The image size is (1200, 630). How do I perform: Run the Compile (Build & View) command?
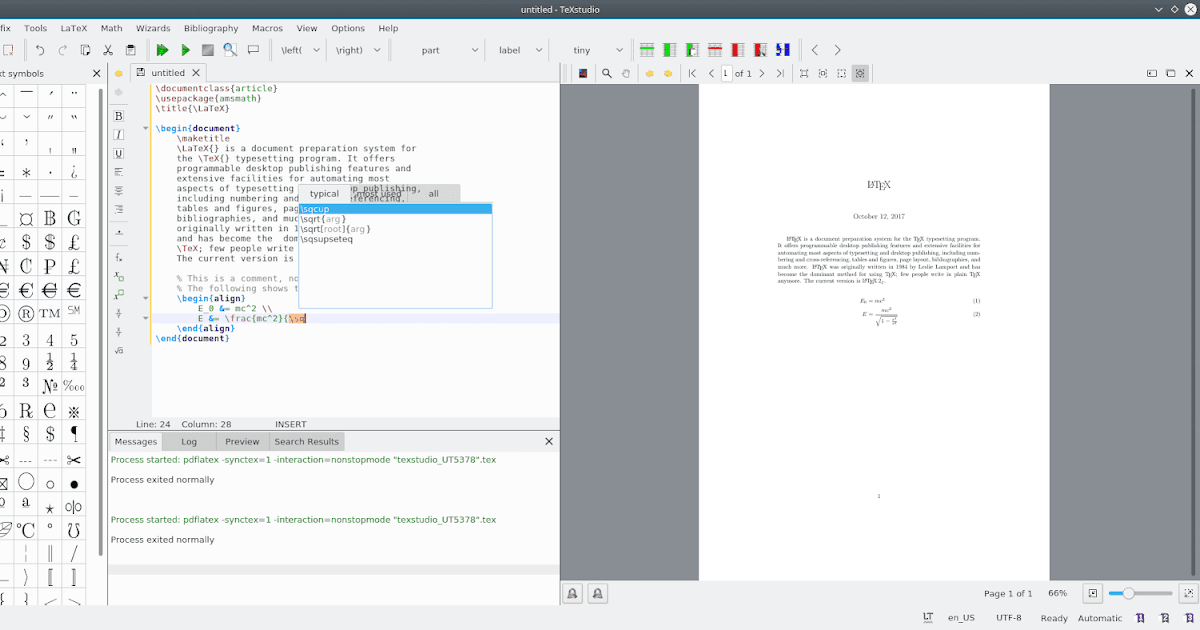(x=162, y=49)
